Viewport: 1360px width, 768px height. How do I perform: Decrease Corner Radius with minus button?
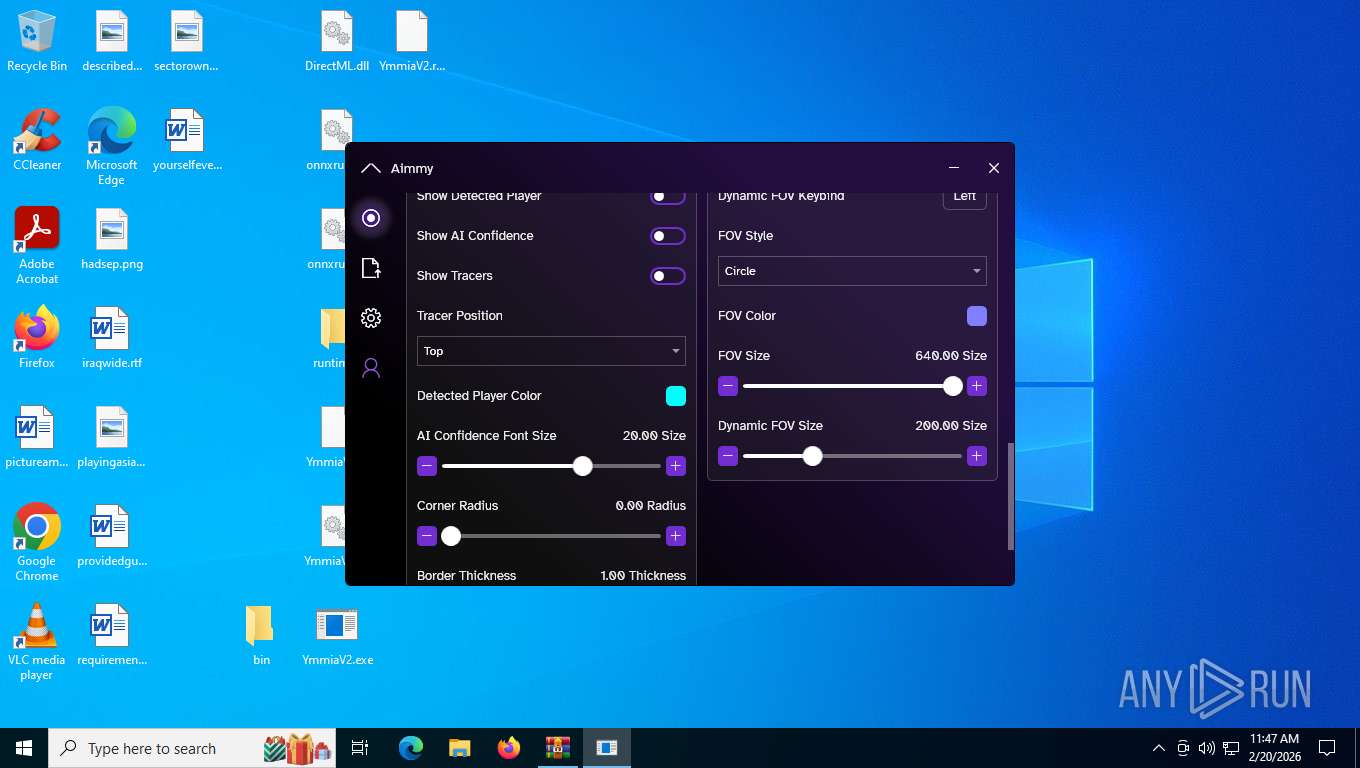[x=427, y=536]
